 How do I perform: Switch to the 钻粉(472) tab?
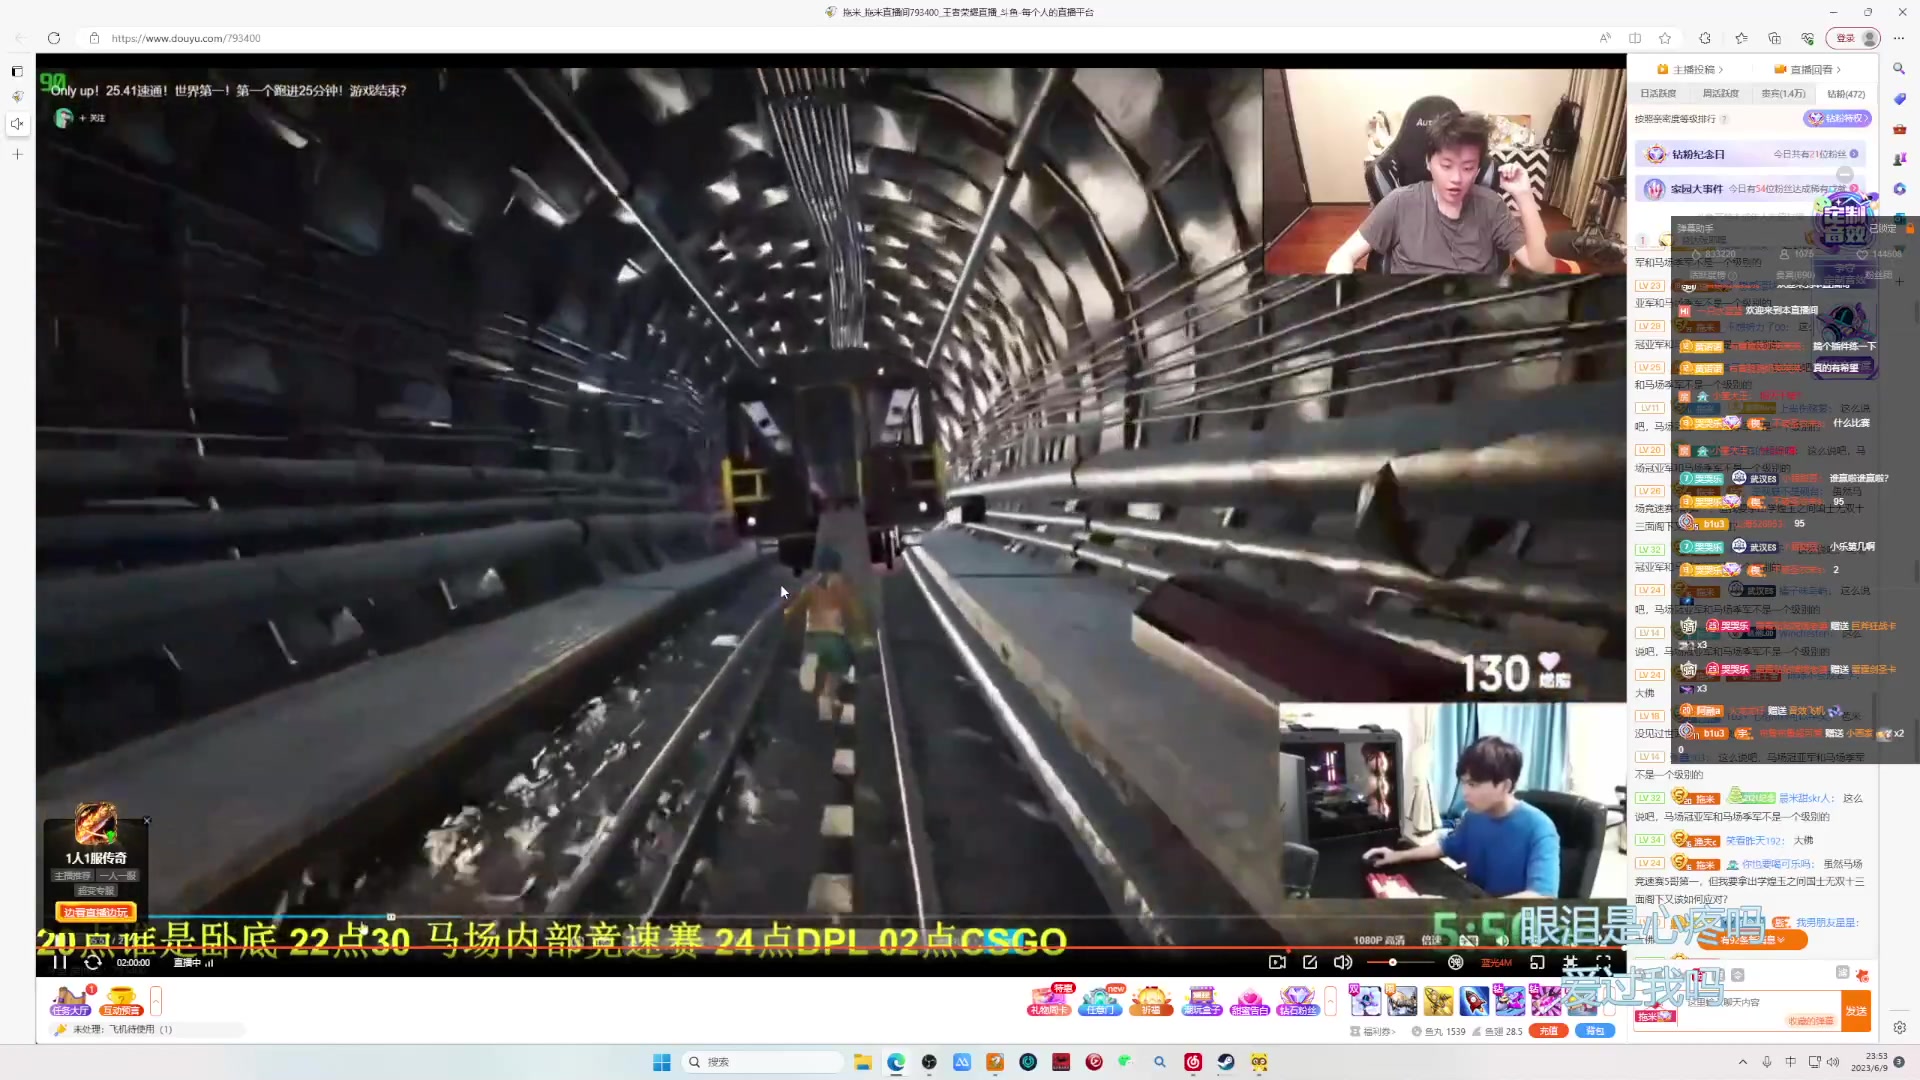coord(1846,94)
